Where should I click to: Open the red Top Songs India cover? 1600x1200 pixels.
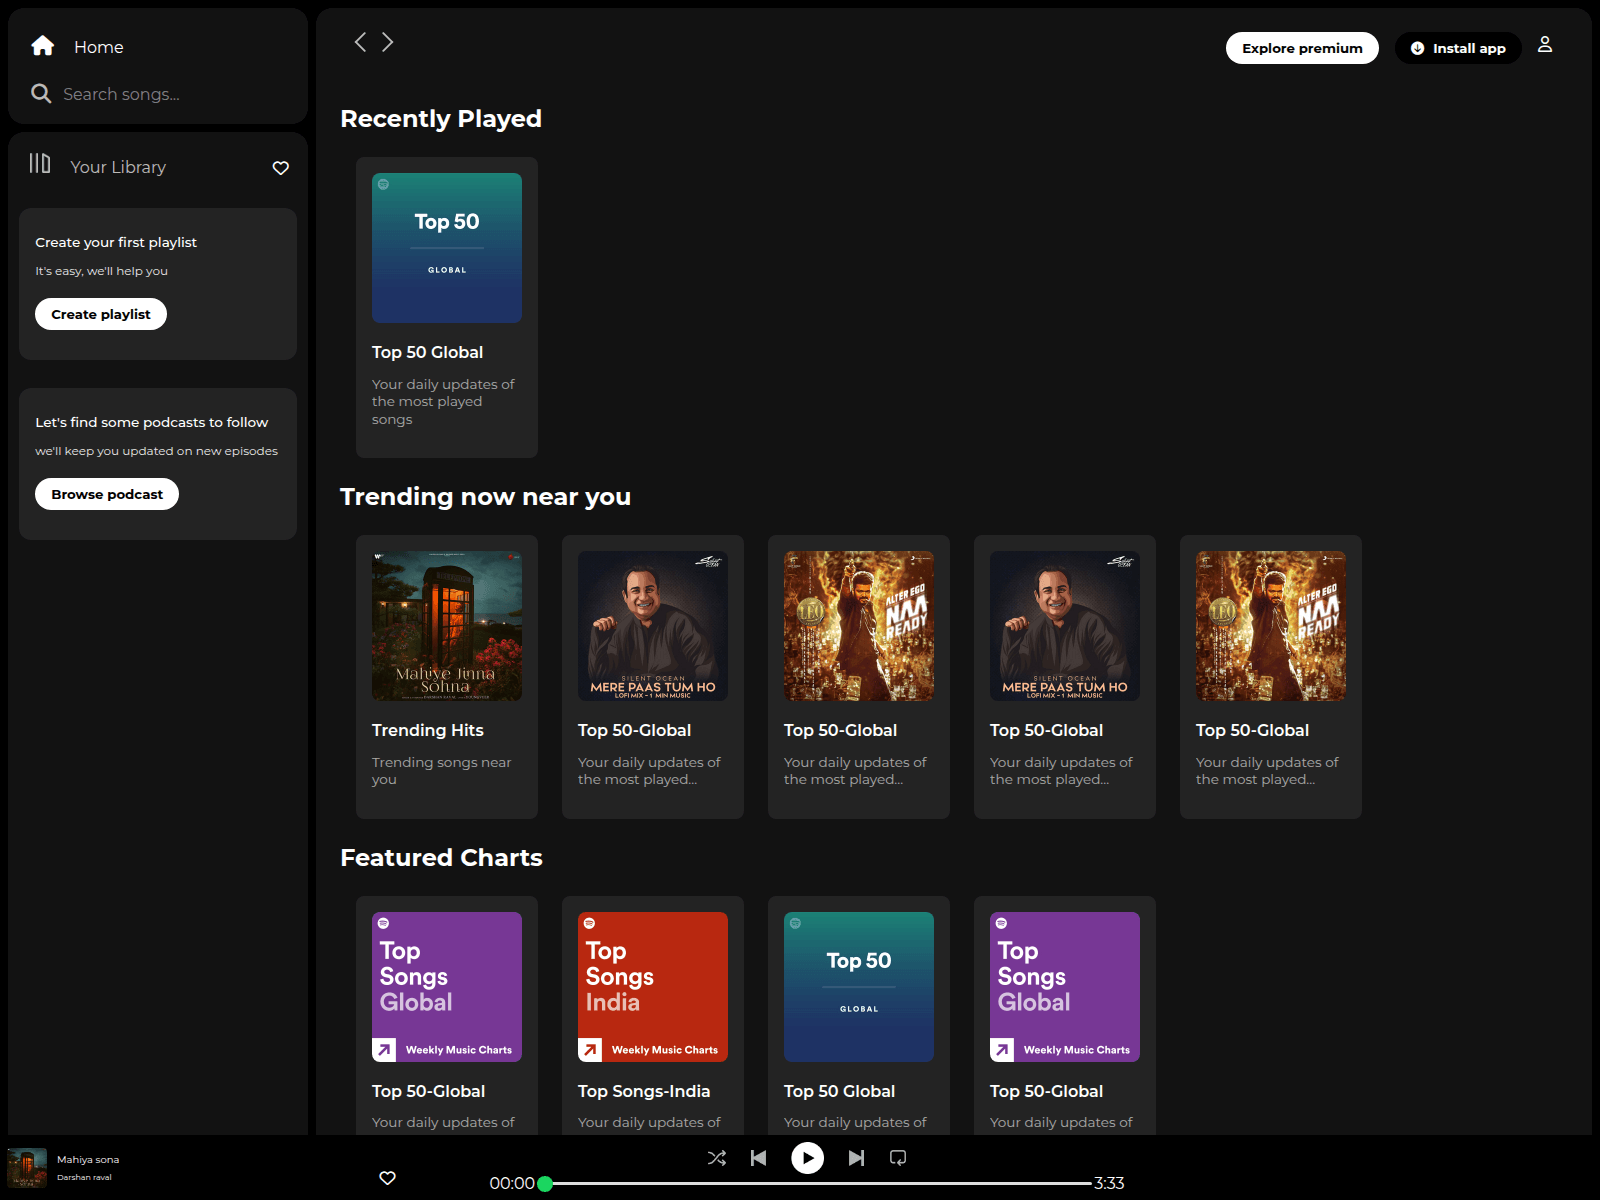click(x=653, y=987)
